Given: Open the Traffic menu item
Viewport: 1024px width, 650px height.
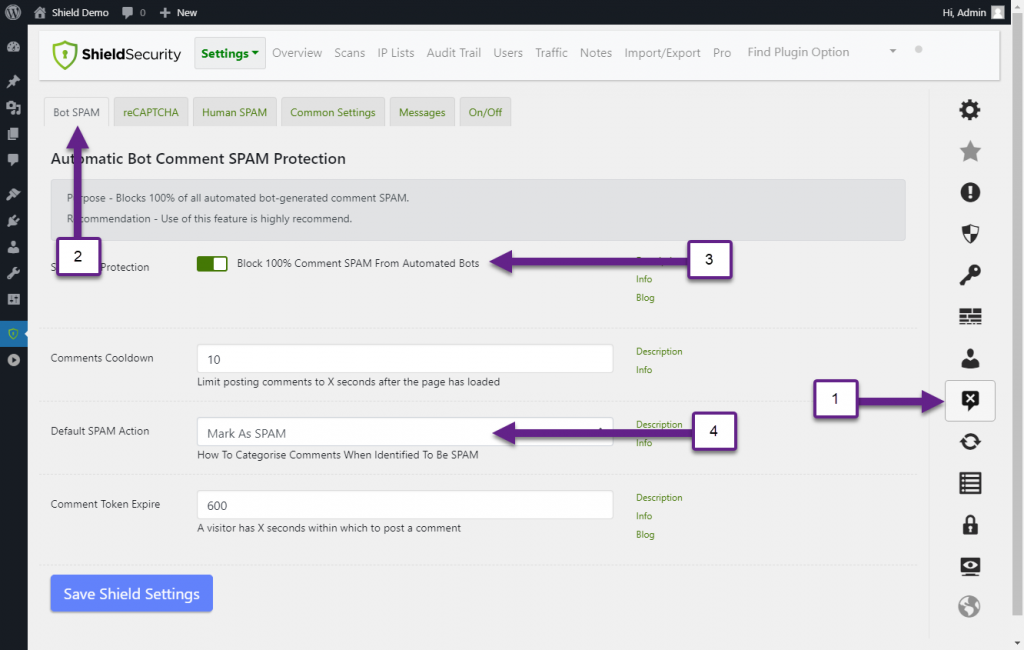Looking at the screenshot, I should point(551,52).
